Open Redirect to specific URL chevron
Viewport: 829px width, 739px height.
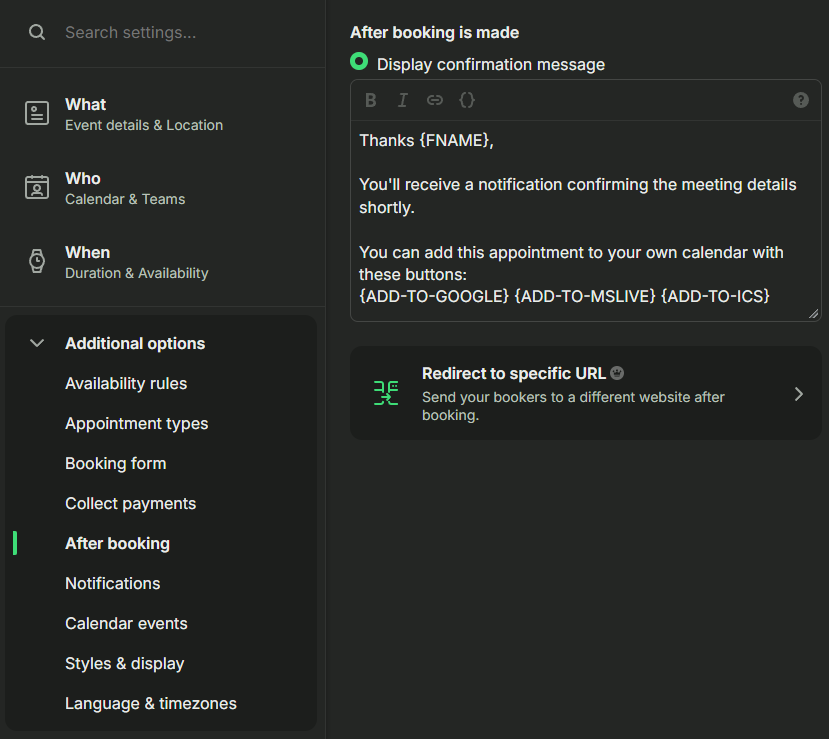tap(798, 394)
